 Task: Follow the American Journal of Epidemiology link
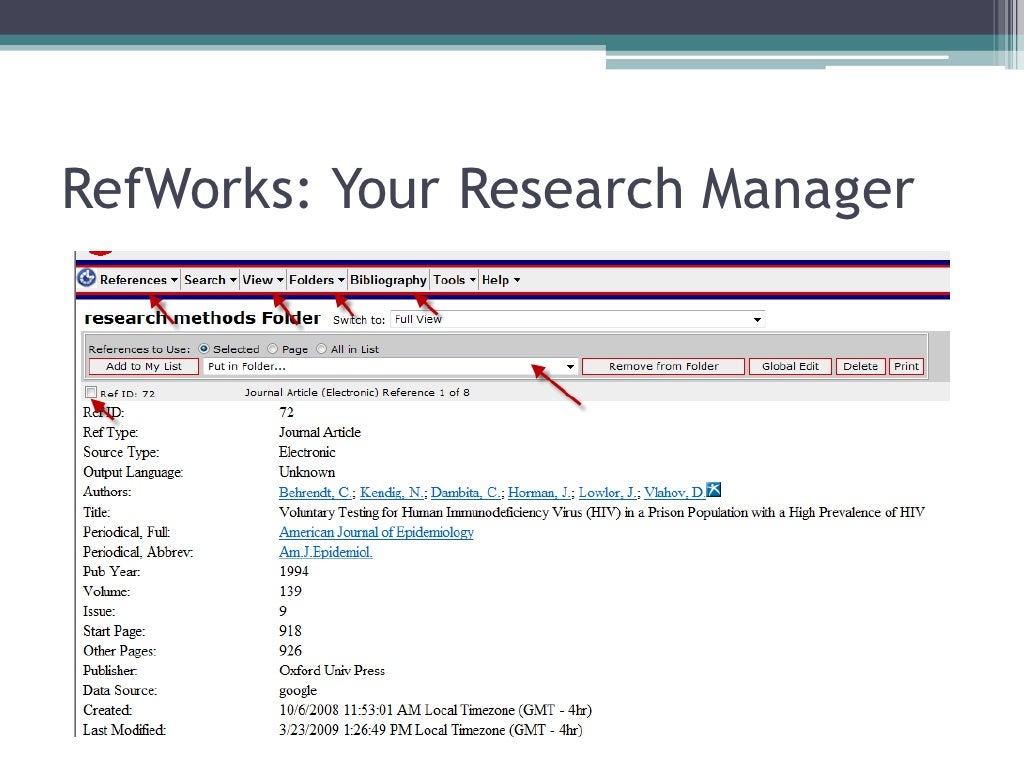tap(376, 532)
